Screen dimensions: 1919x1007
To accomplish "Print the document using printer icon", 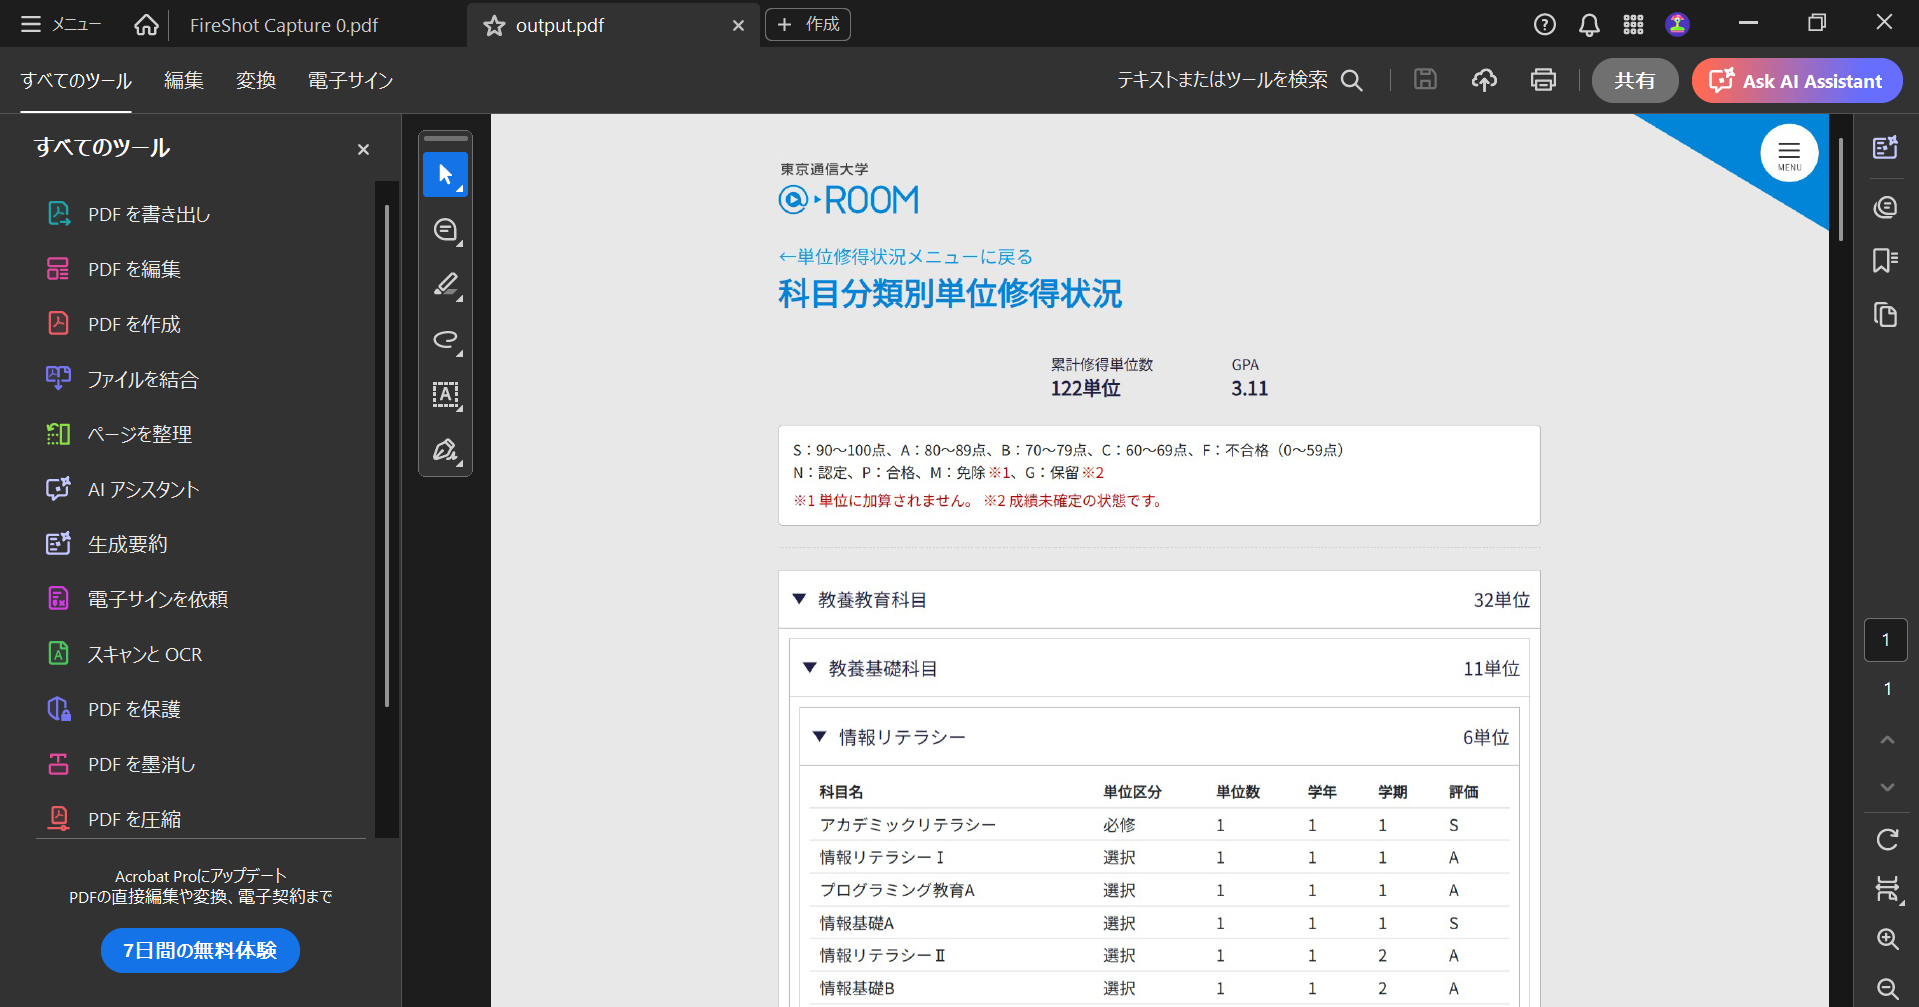I will coord(1543,80).
